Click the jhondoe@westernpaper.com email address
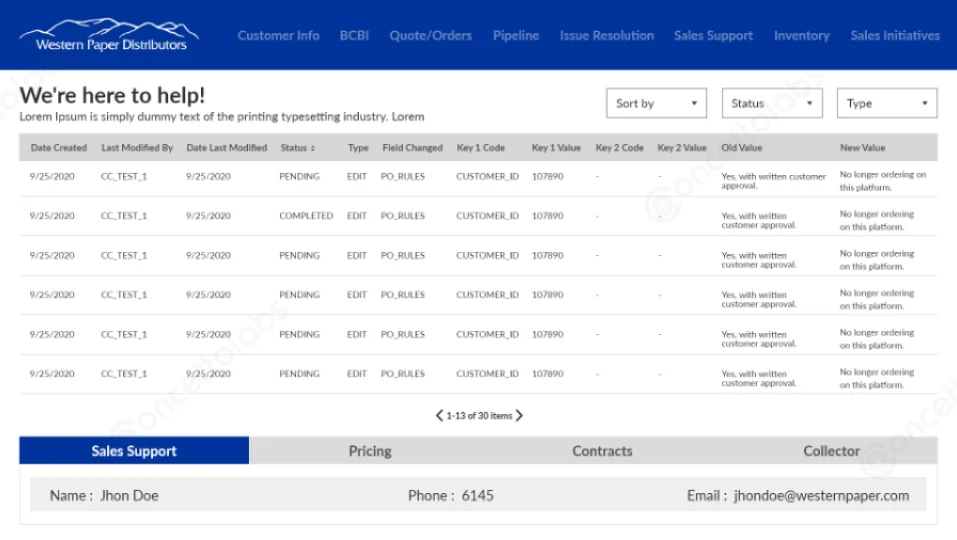 [x=821, y=495]
